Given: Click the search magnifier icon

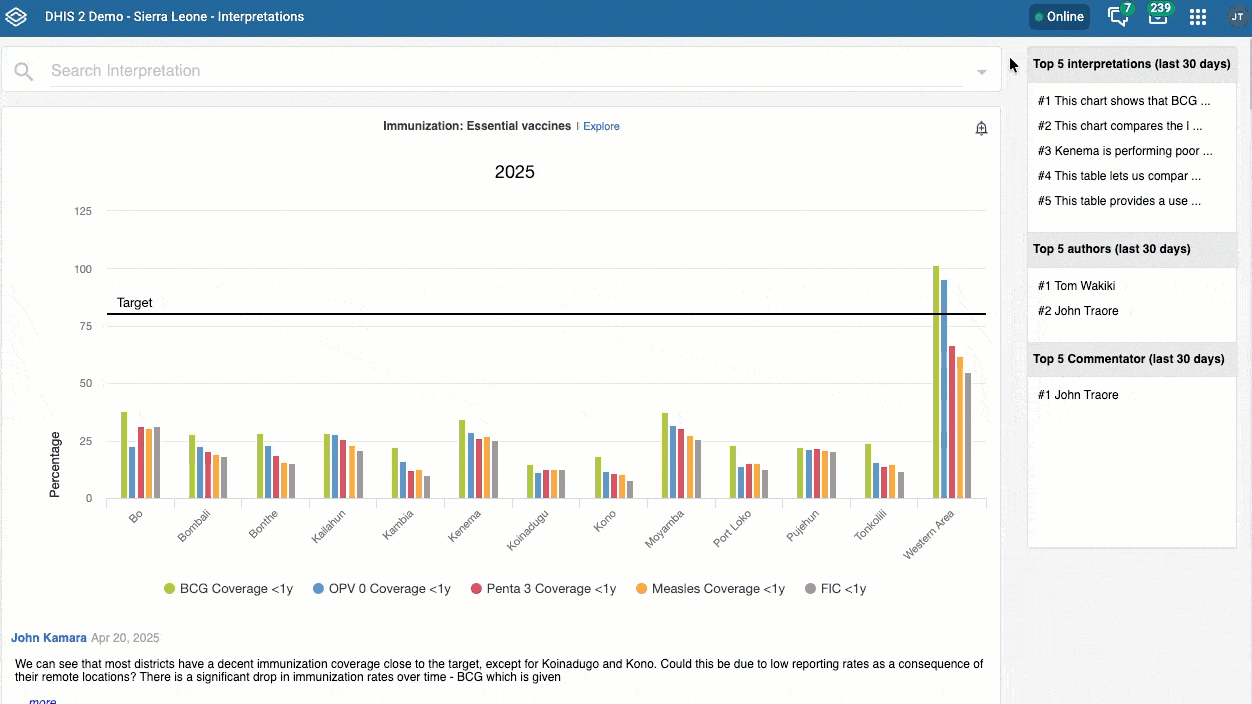Looking at the screenshot, I should click(24, 71).
